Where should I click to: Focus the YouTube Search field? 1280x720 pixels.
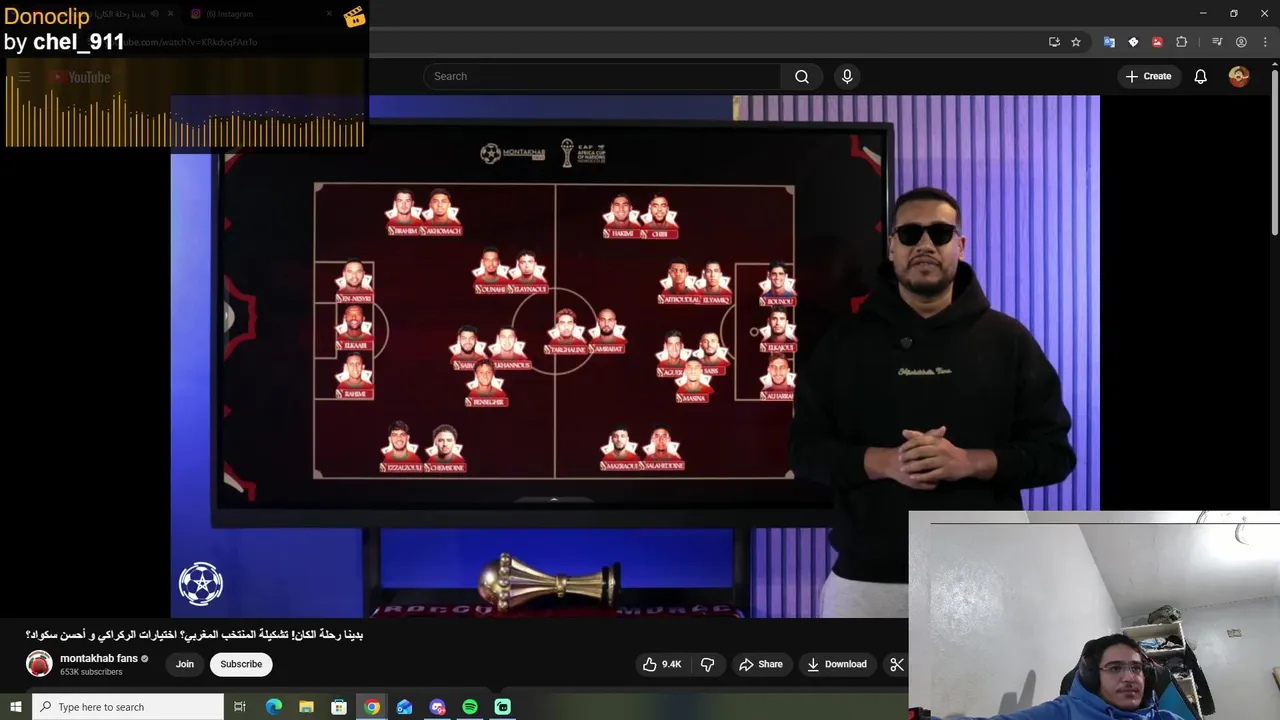602,76
